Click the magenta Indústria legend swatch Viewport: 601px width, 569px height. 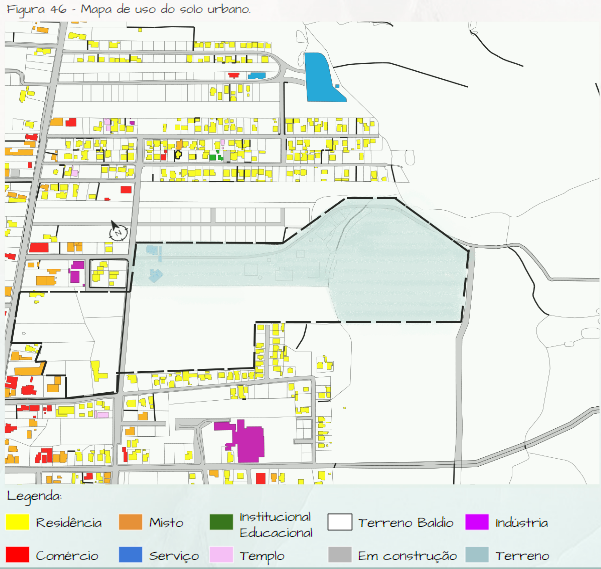point(477,522)
